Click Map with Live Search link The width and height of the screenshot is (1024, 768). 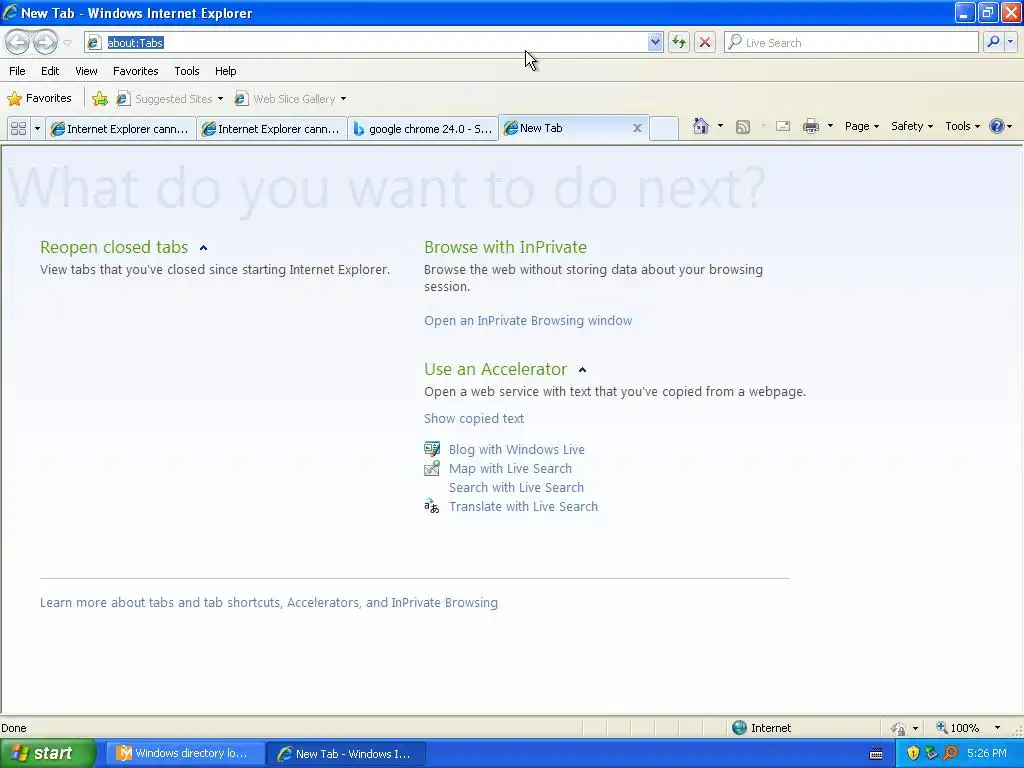[510, 468]
